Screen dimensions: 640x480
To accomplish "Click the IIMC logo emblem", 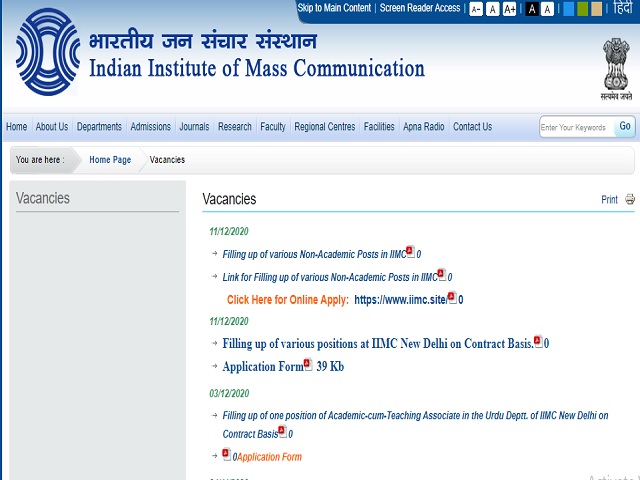I will (x=46, y=53).
